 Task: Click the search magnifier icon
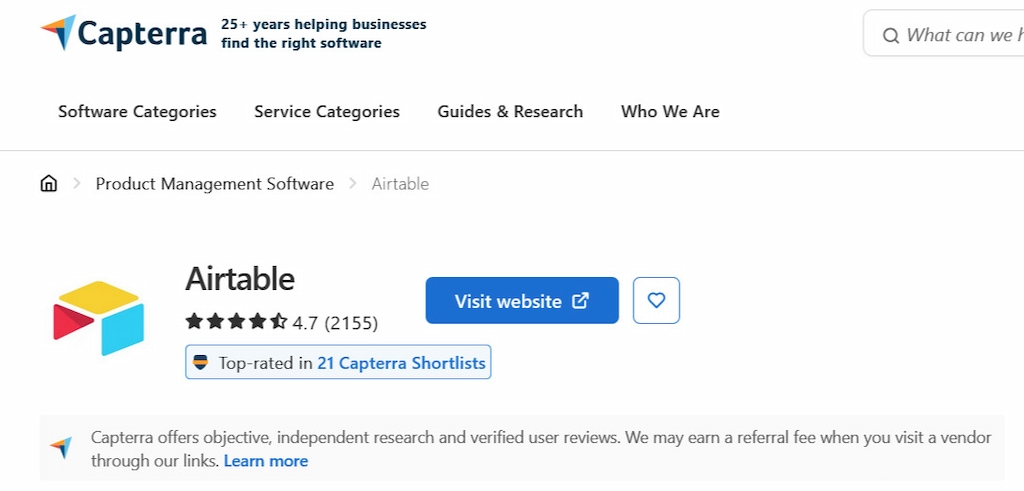click(x=890, y=36)
